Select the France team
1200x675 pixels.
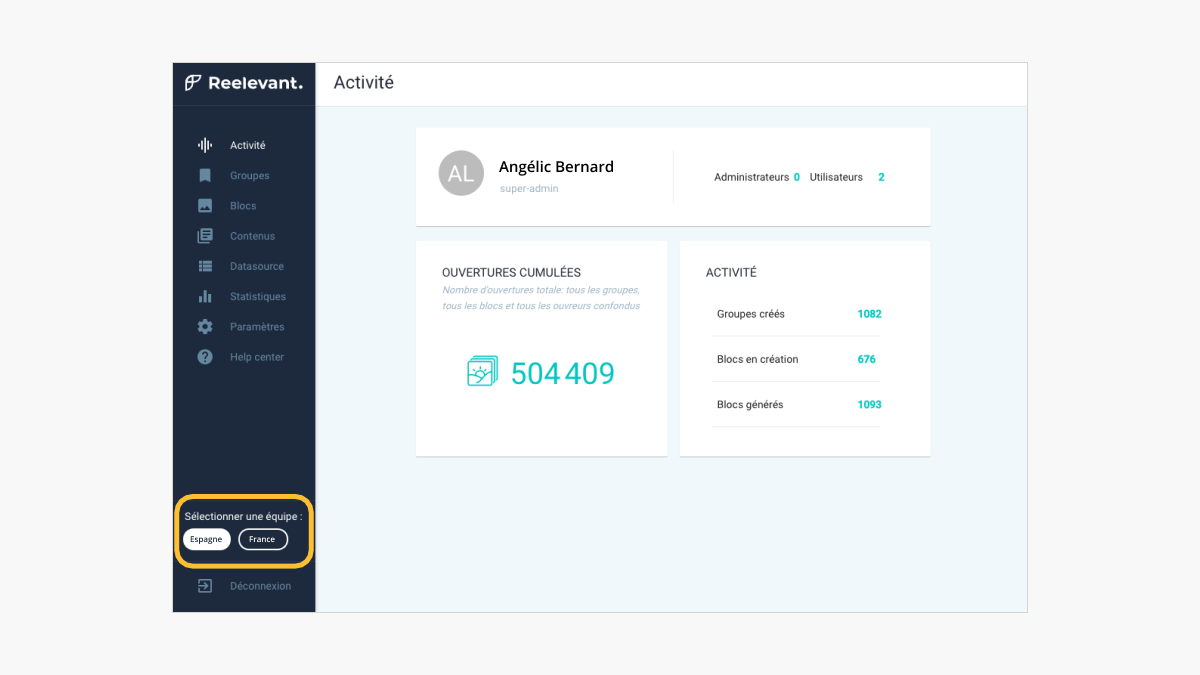(263, 539)
